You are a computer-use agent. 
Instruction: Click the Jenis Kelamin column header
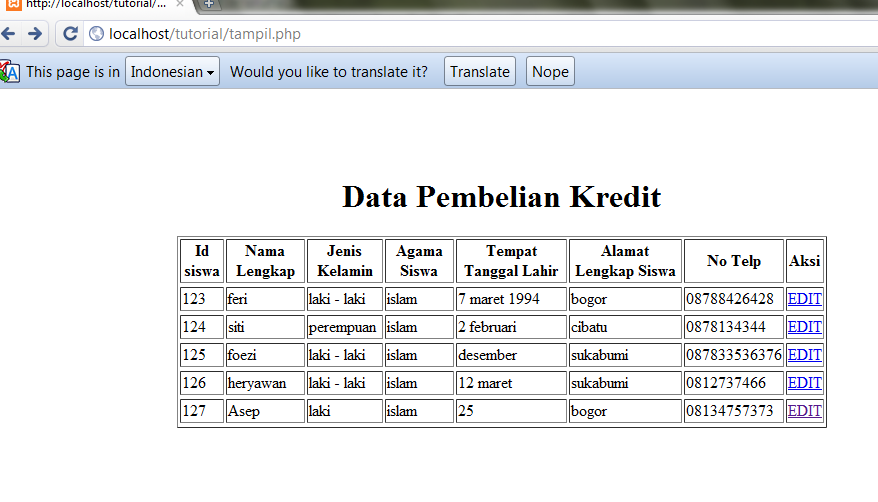[345, 261]
